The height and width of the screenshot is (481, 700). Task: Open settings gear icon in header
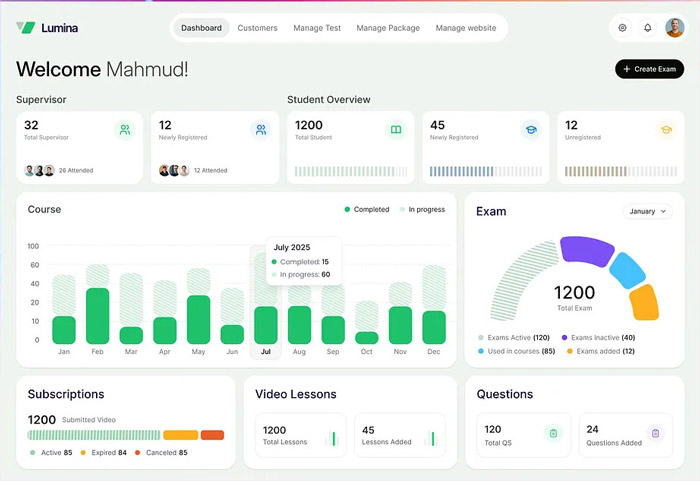(622, 28)
